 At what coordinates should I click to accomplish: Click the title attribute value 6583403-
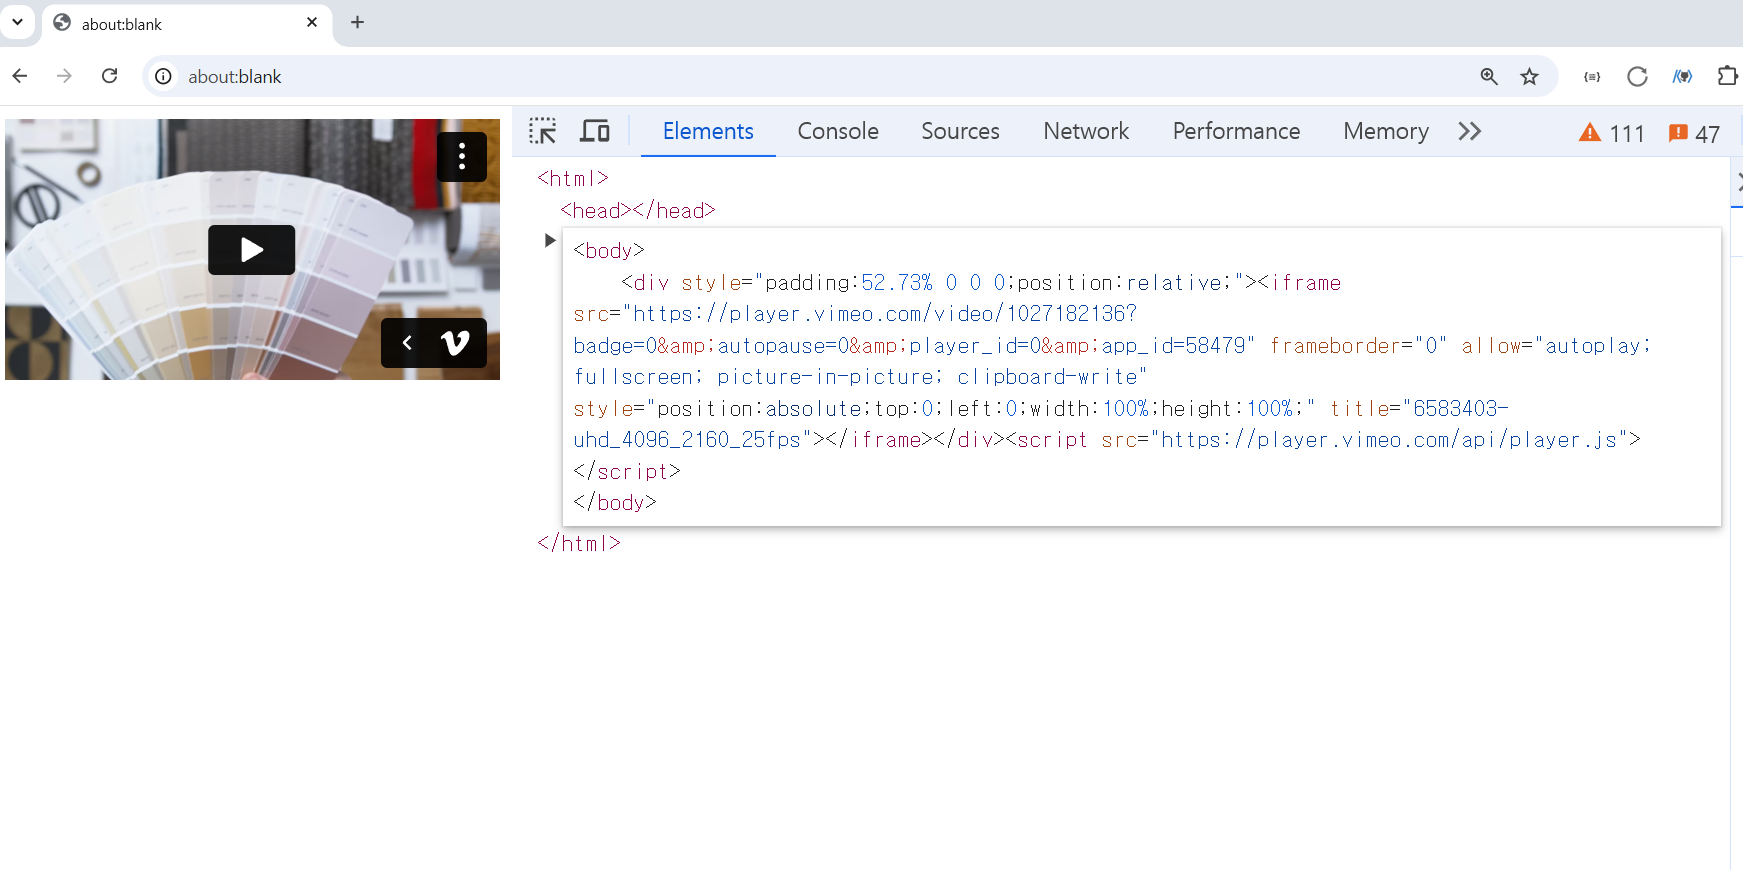point(1460,409)
